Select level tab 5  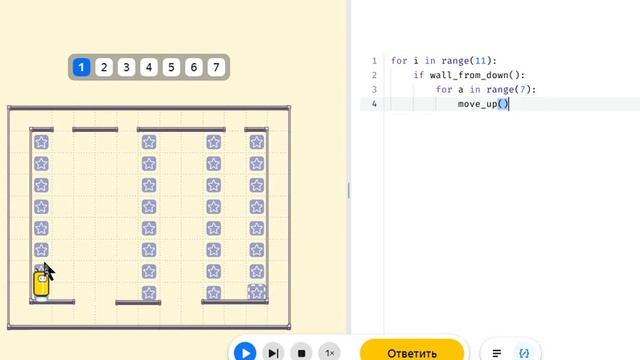pos(171,67)
